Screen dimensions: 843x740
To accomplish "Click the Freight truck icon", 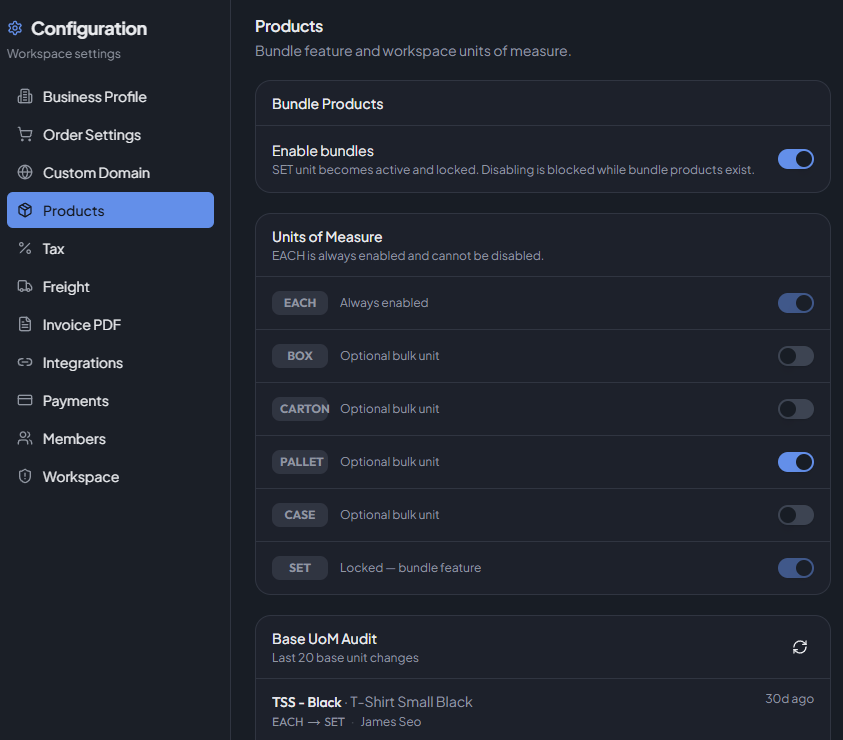I will coord(25,286).
